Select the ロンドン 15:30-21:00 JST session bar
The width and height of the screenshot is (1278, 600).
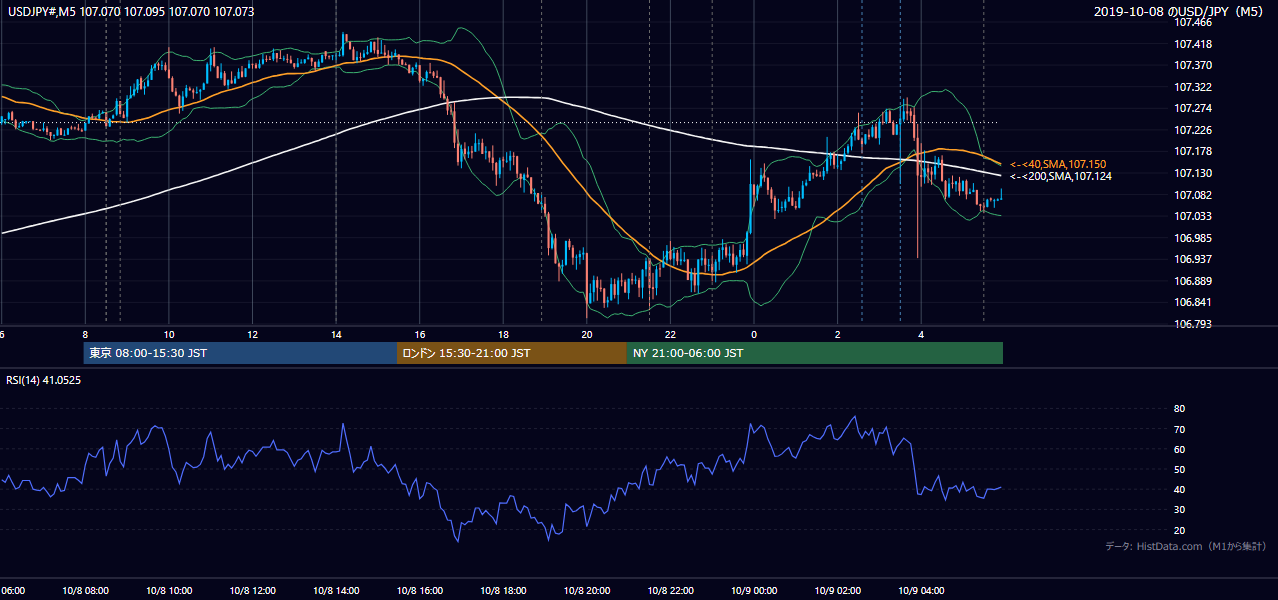[x=512, y=353]
